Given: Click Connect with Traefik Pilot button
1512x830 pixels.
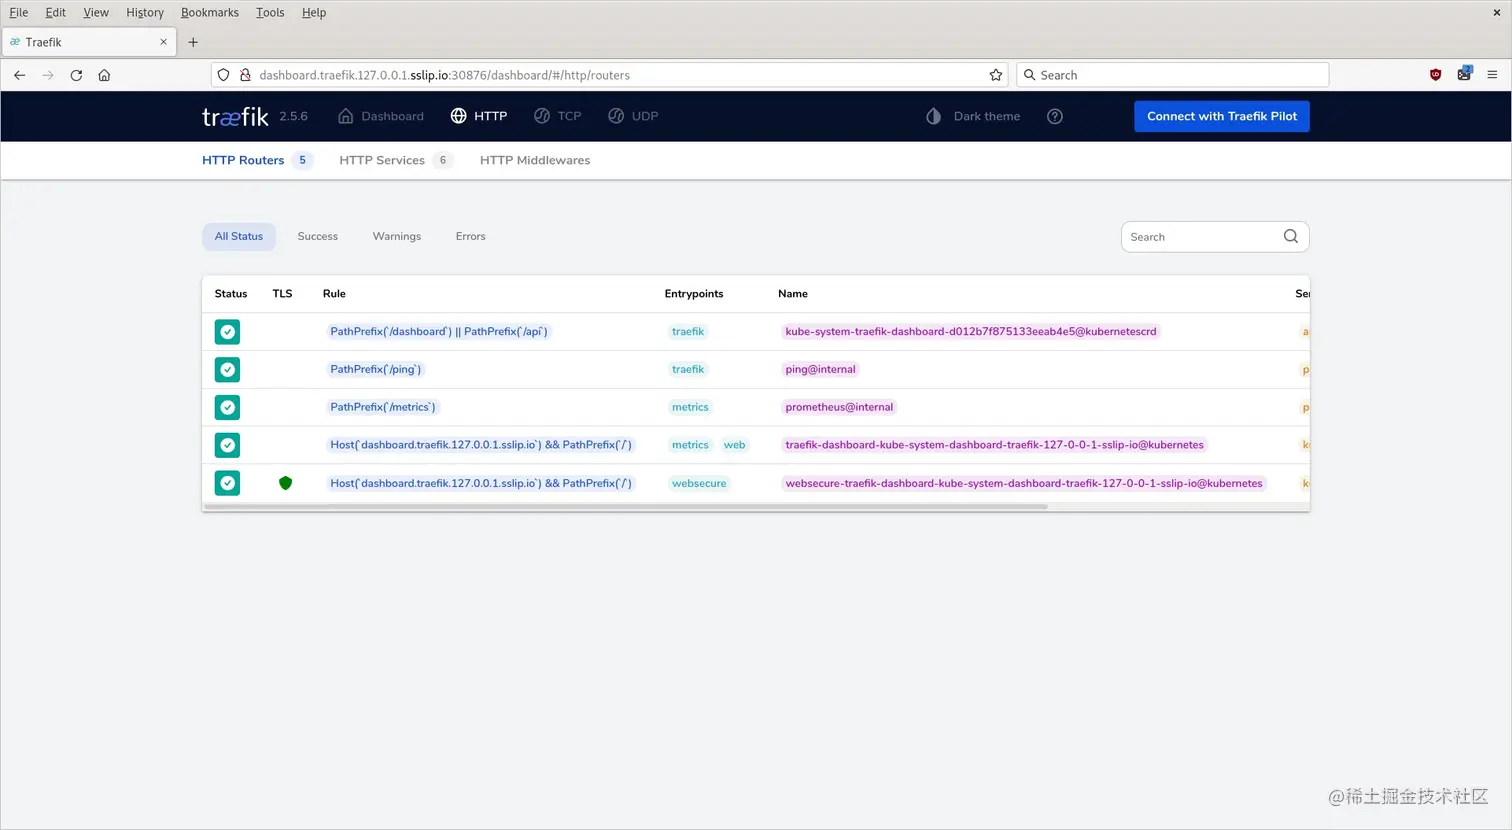Looking at the screenshot, I should click(1221, 116).
